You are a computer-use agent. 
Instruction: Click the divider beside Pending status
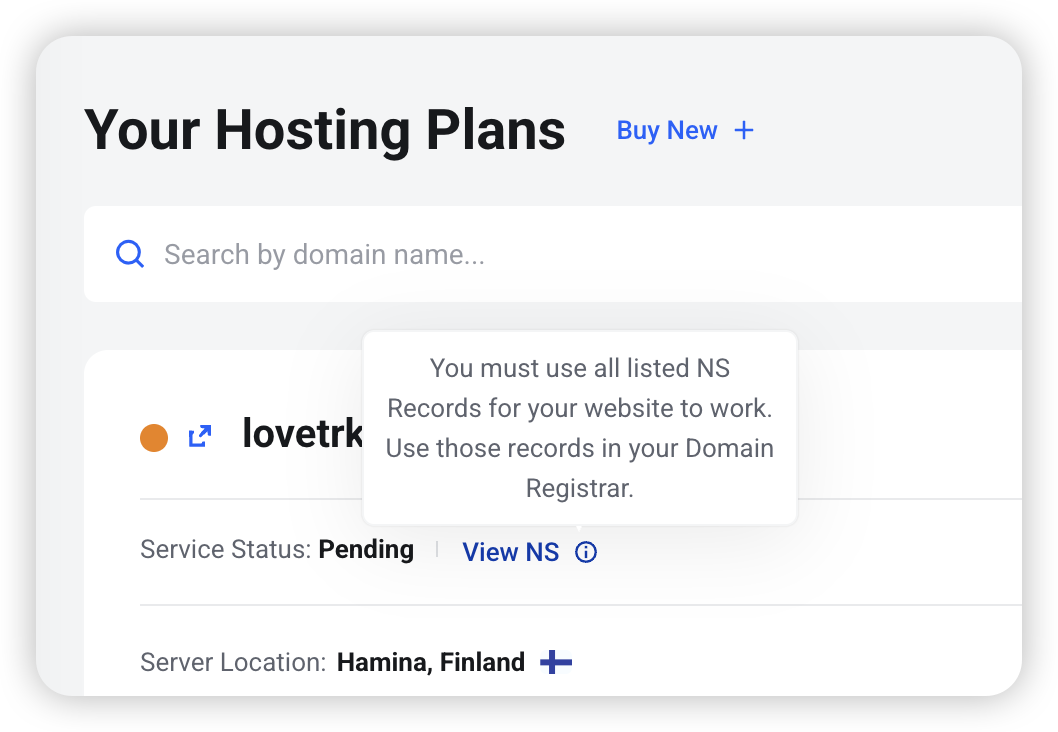tap(437, 550)
